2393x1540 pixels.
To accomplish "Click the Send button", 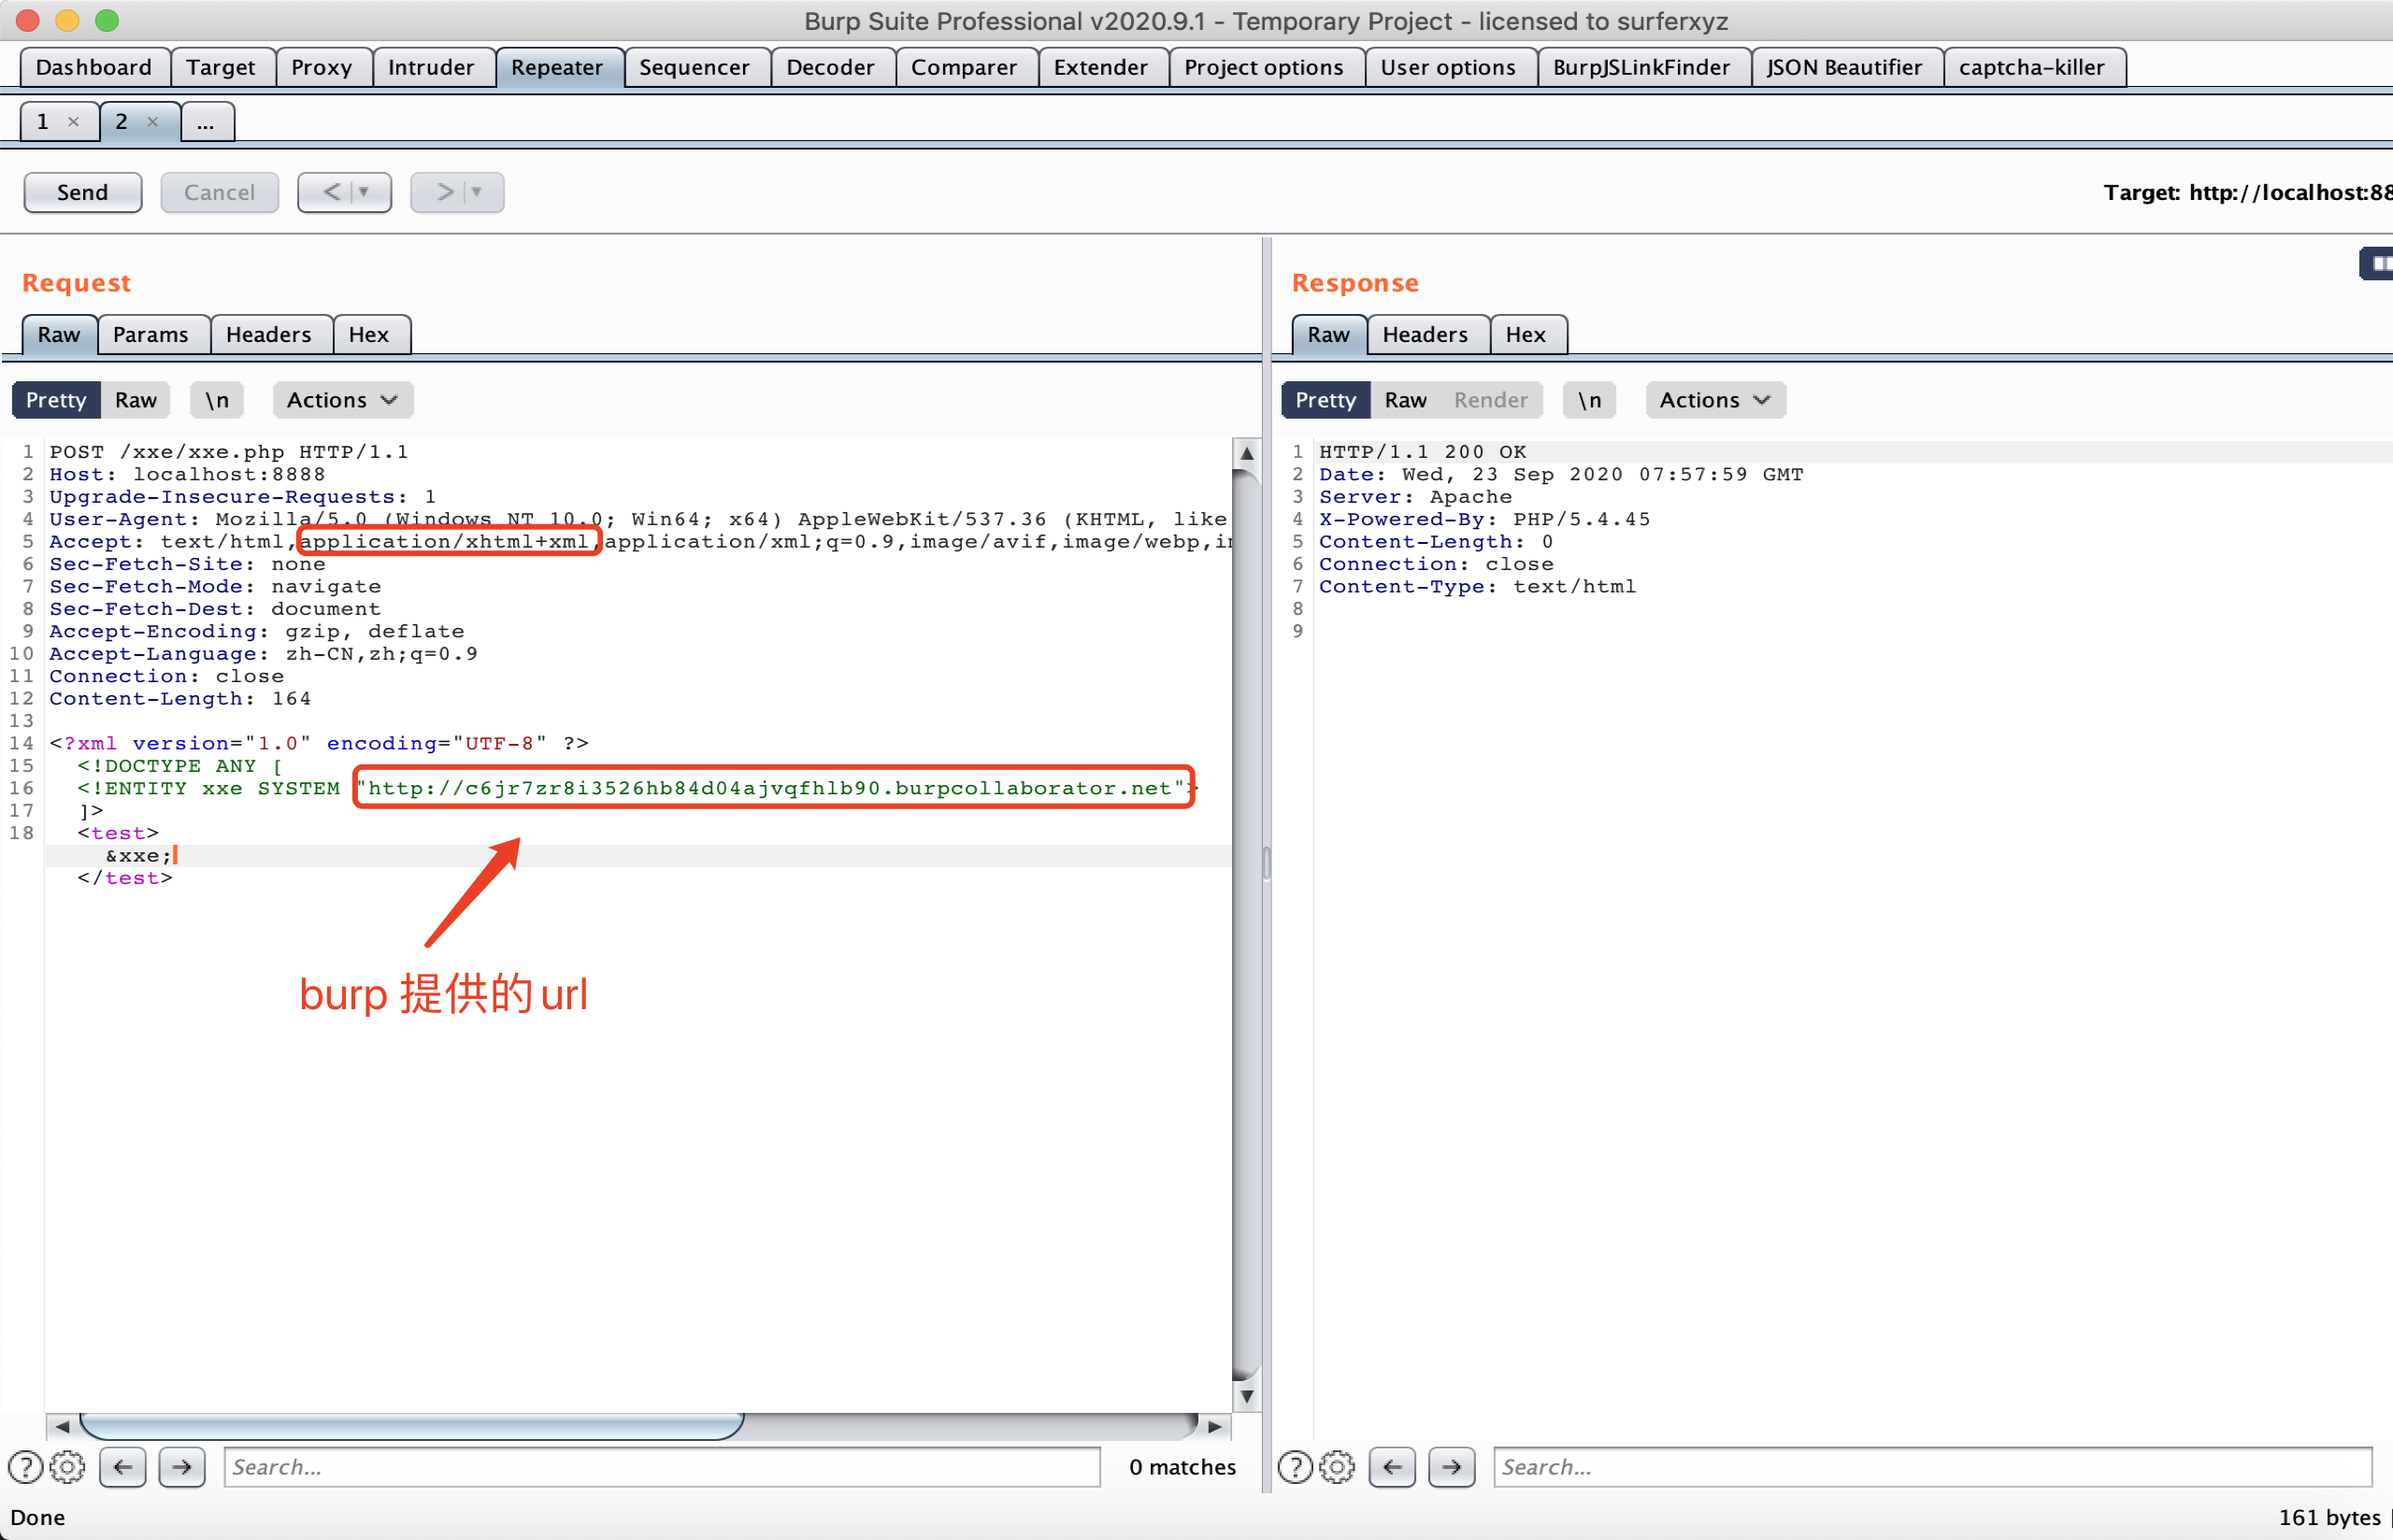I will tap(82, 192).
